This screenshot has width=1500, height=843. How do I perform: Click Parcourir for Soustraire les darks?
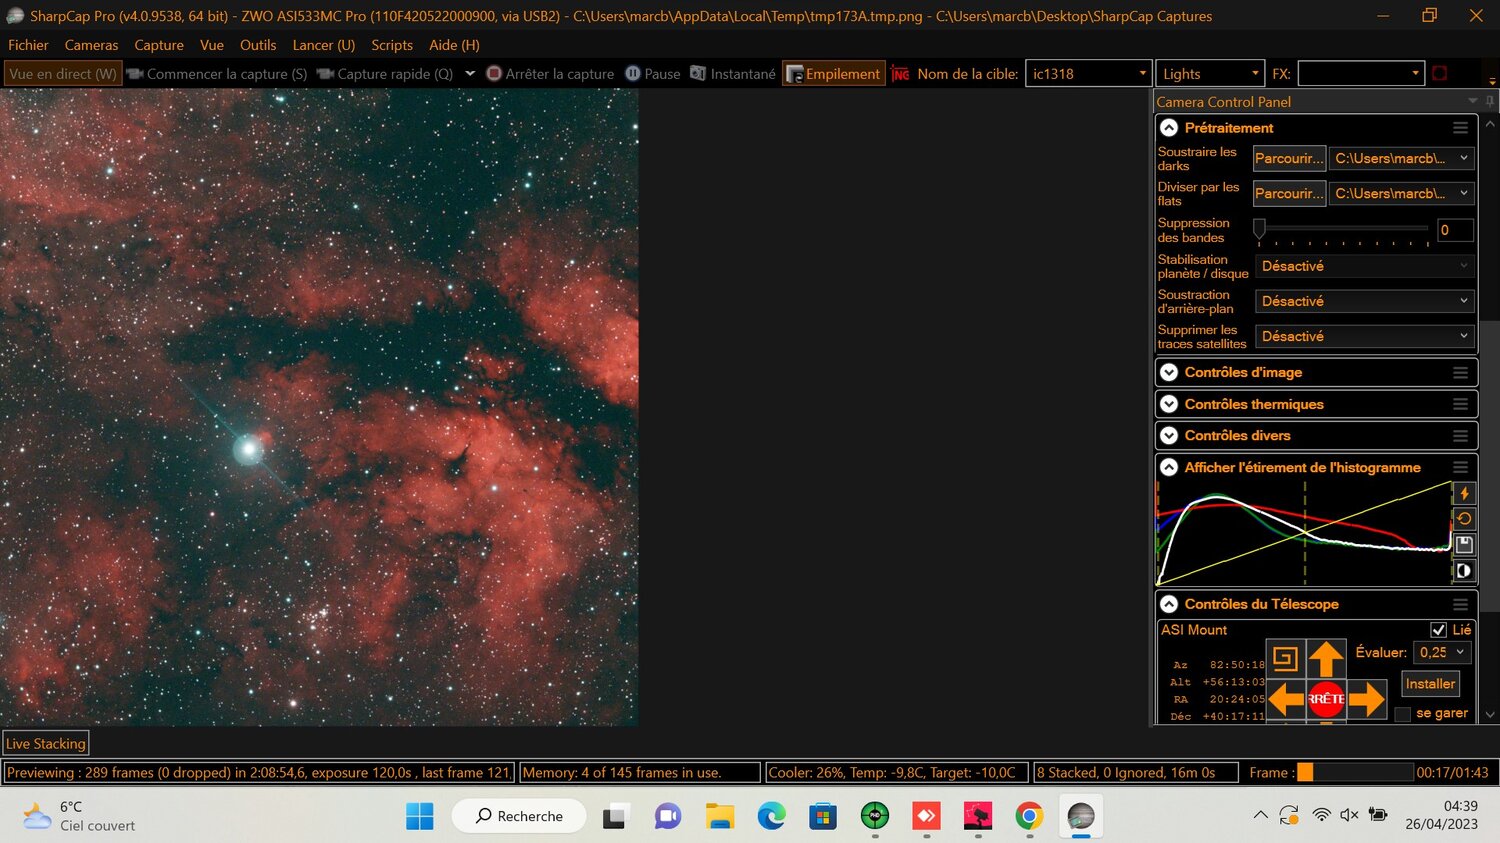(1289, 158)
